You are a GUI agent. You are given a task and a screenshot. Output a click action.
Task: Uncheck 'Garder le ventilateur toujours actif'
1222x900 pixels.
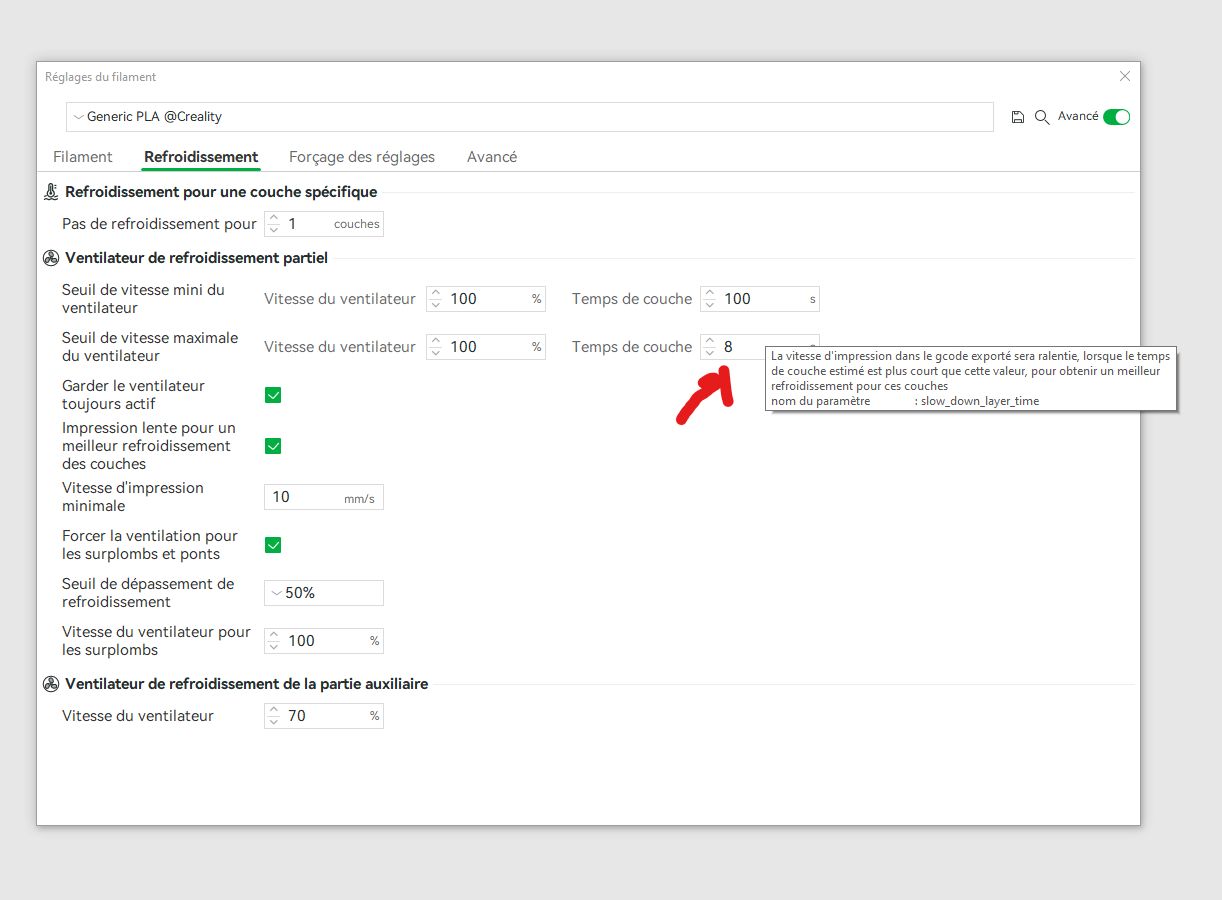point(273,395)
